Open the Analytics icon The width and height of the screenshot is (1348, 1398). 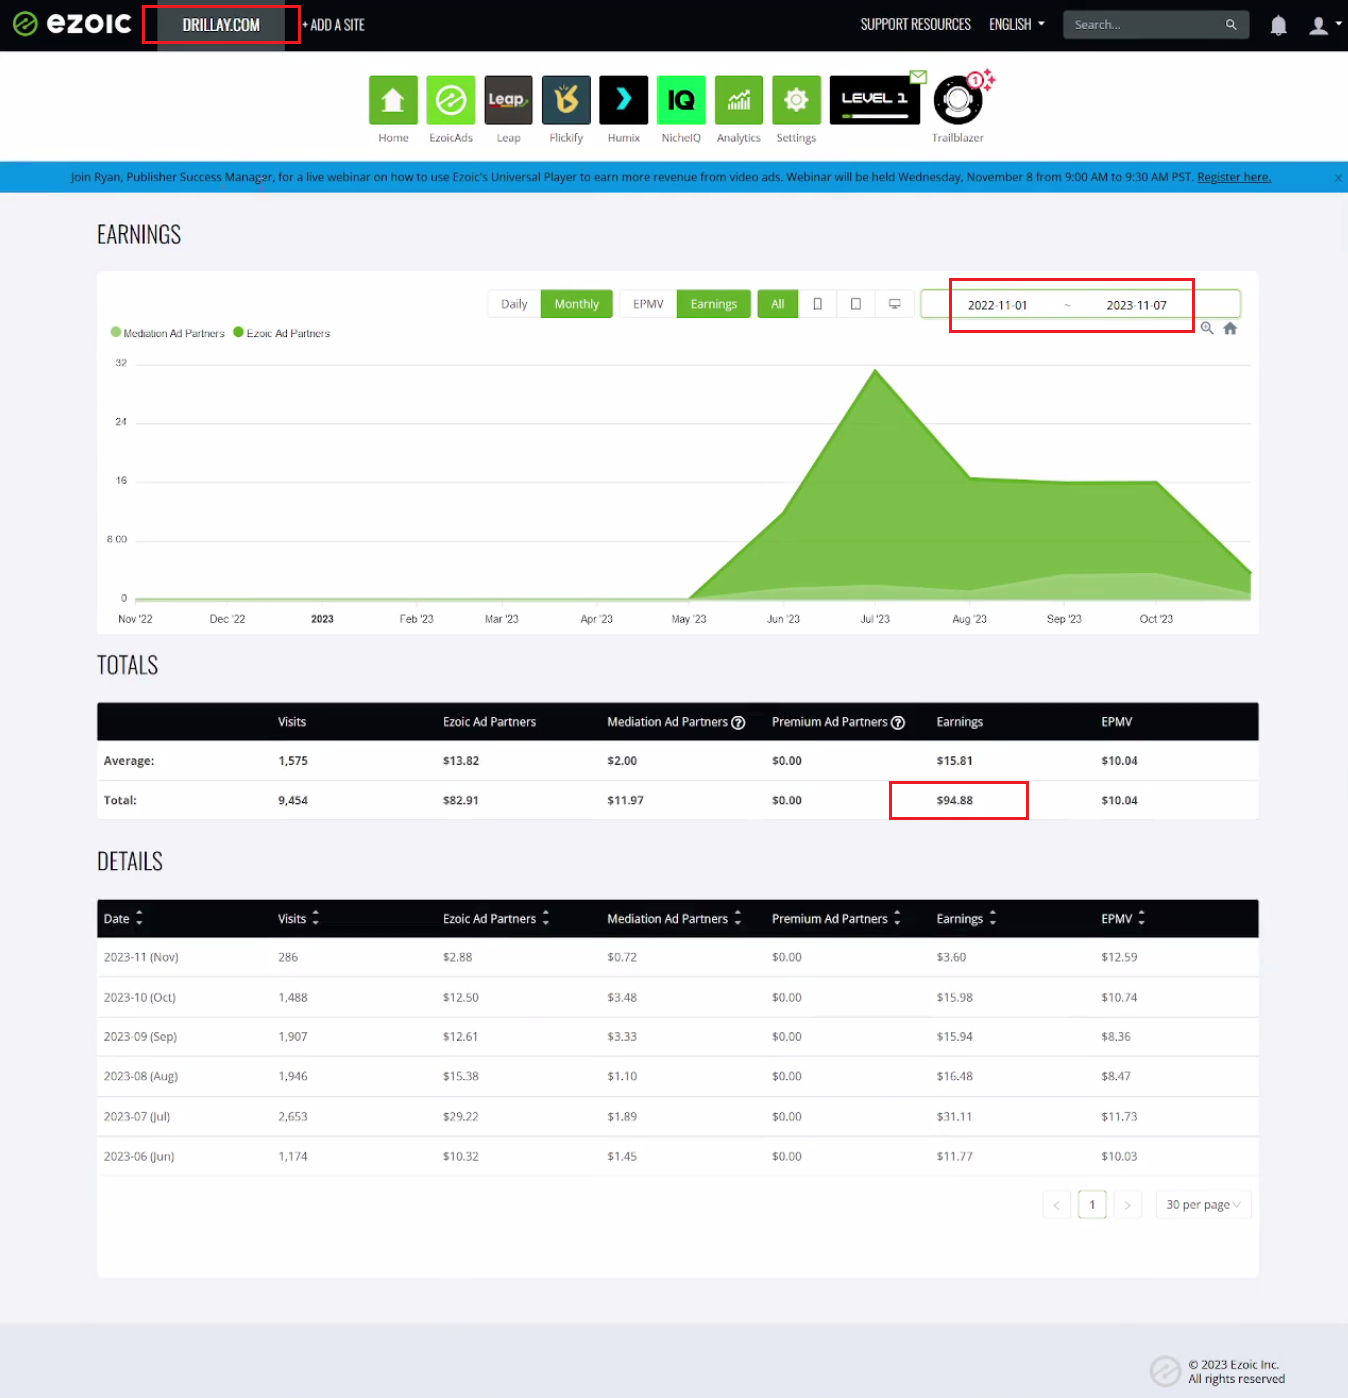739,100
